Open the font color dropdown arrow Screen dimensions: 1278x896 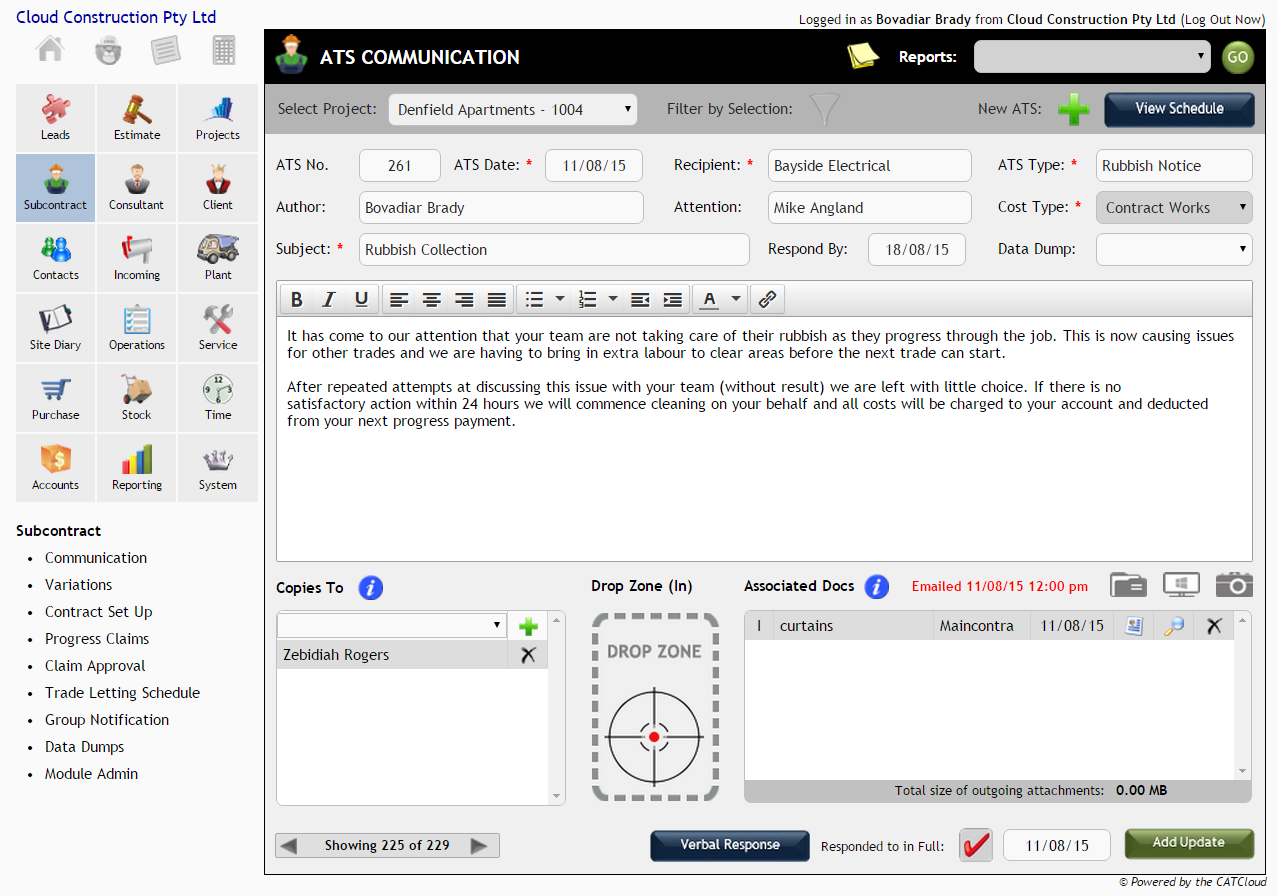(733, 298)
